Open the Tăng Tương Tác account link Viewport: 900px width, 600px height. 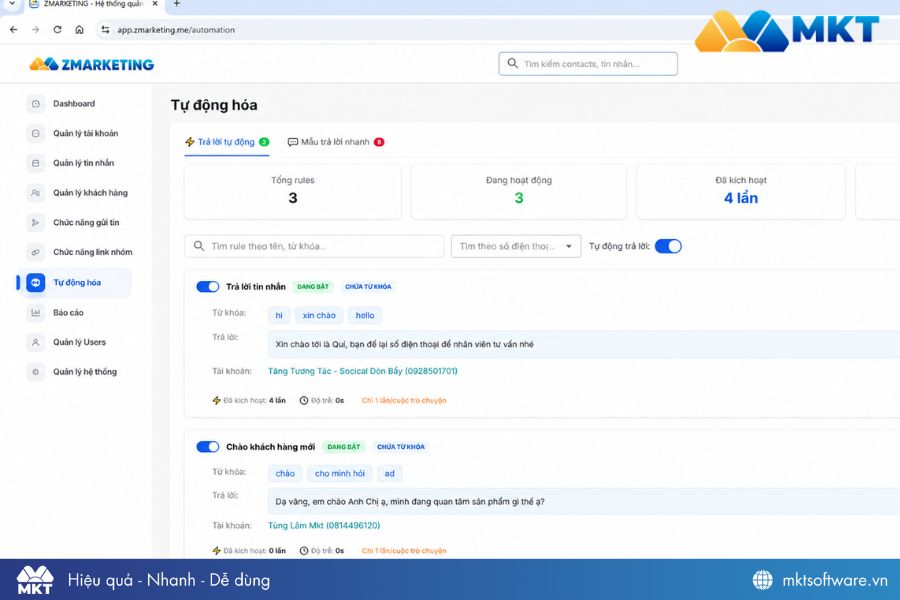363,371
